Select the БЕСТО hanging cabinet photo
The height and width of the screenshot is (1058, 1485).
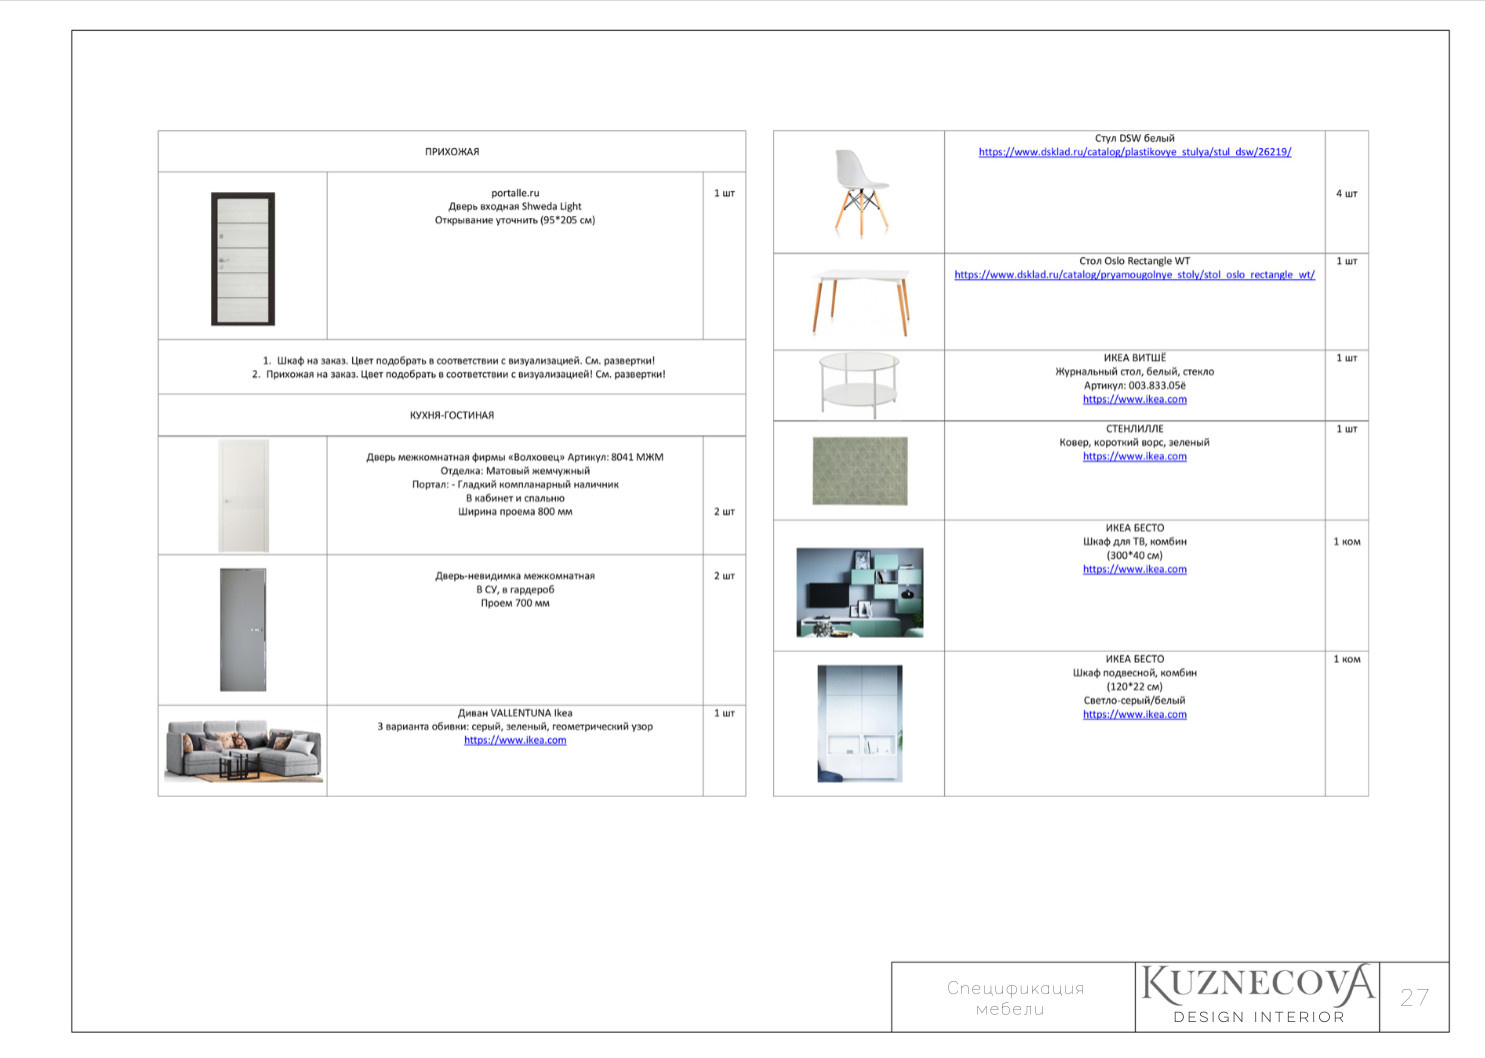(x=860, y=723)
